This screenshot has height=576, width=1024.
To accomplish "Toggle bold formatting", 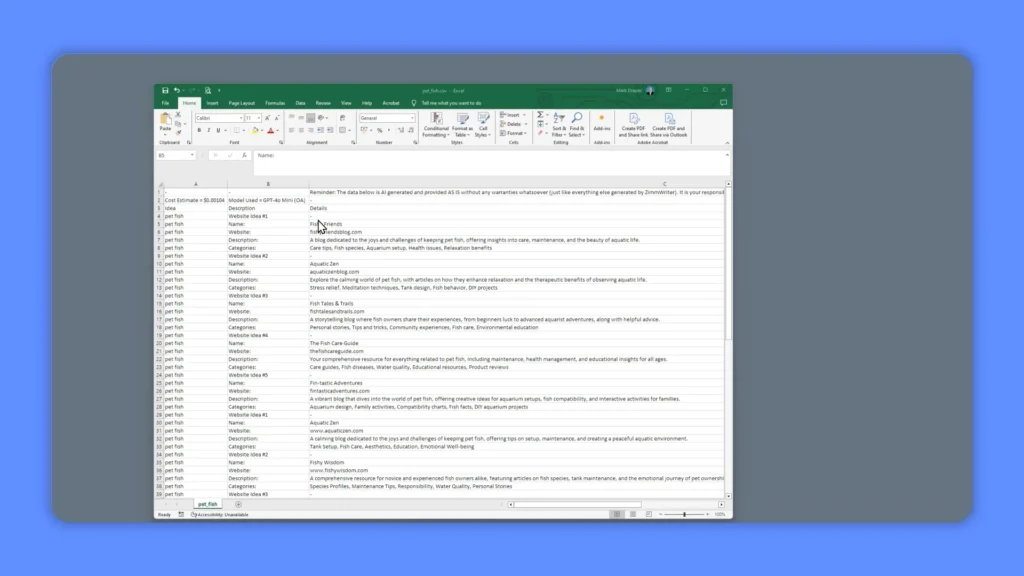I will (x=199, y=130).
